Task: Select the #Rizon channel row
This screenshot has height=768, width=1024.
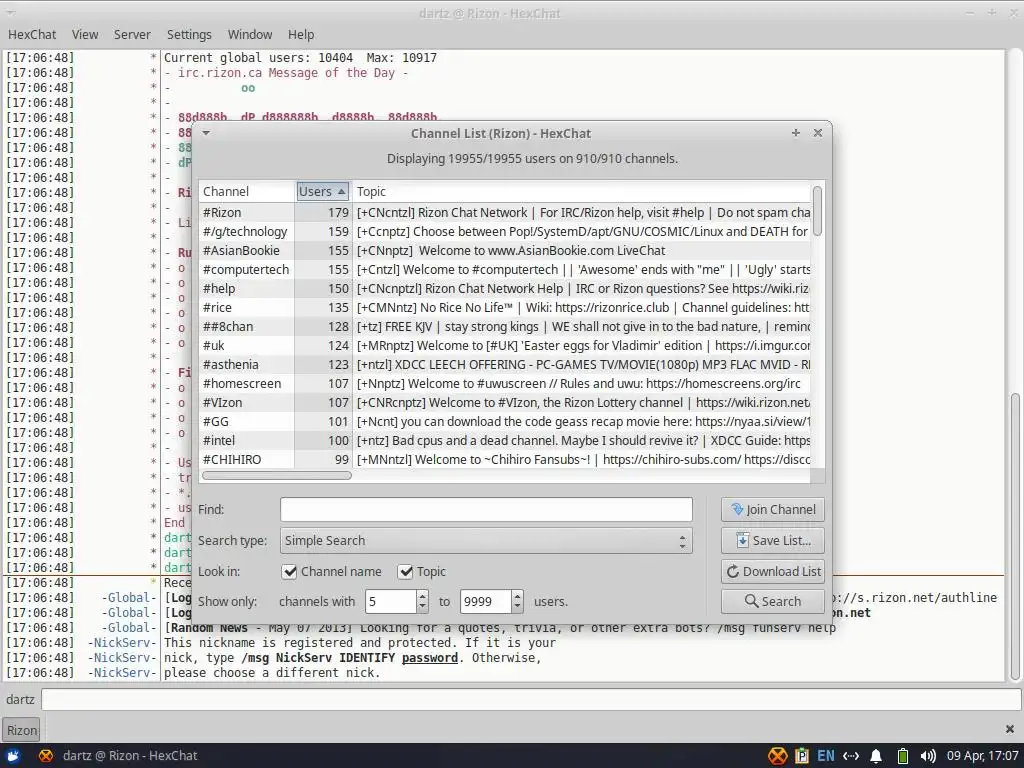Action: [x=505, y=213]
